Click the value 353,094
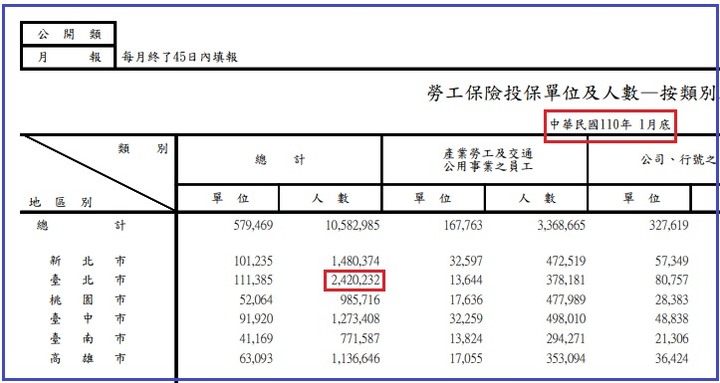The width and height of the screenshot is (720, 383). tap(566, 358)
